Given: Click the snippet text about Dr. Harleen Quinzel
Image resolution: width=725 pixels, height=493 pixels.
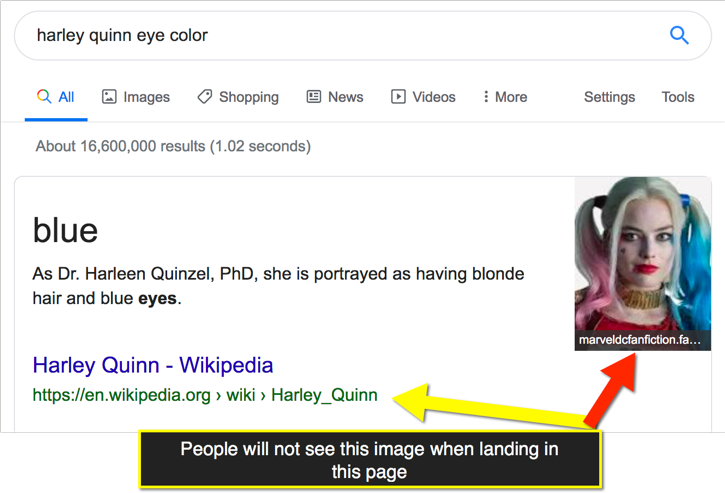Looking at the screenshot, I should [x=278, y=286].
